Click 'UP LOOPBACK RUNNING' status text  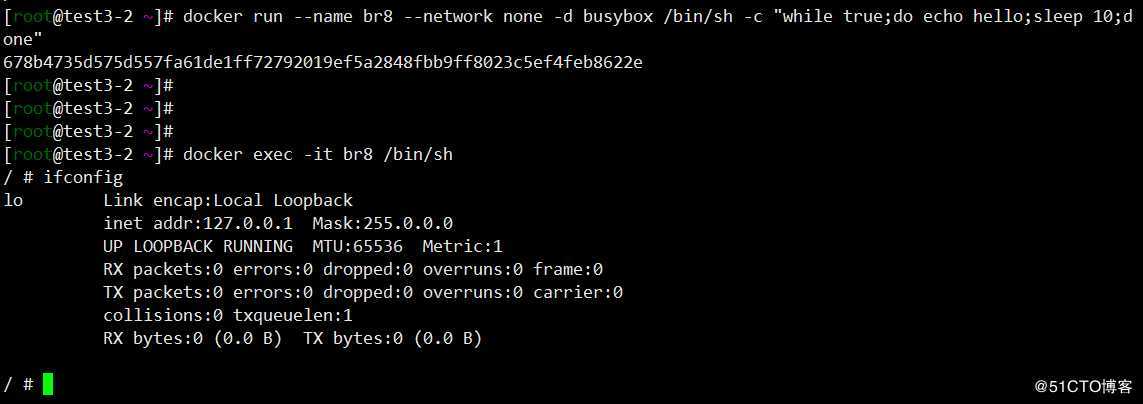pyautogui.click(x=198, y=246)
